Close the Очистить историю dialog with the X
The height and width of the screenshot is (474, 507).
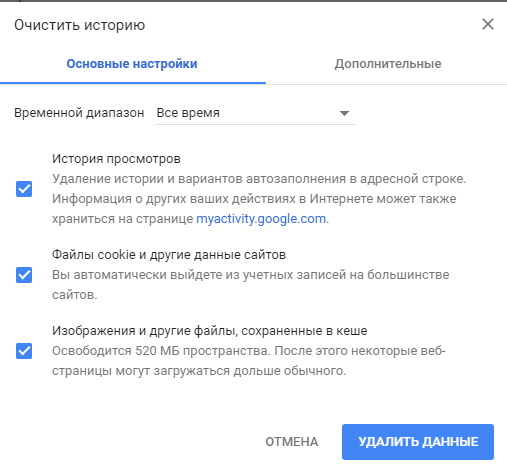tap(488, 24)
